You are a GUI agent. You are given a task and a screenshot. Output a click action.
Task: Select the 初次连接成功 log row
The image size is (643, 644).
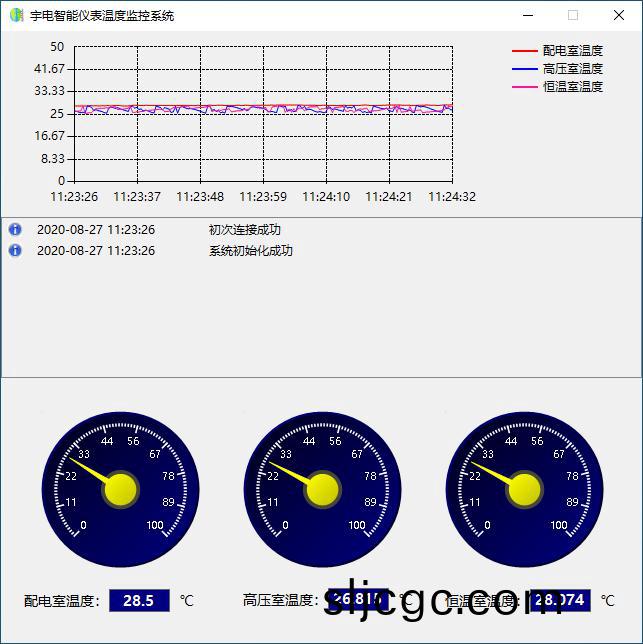pyautogui.click(x=244, y=229)
